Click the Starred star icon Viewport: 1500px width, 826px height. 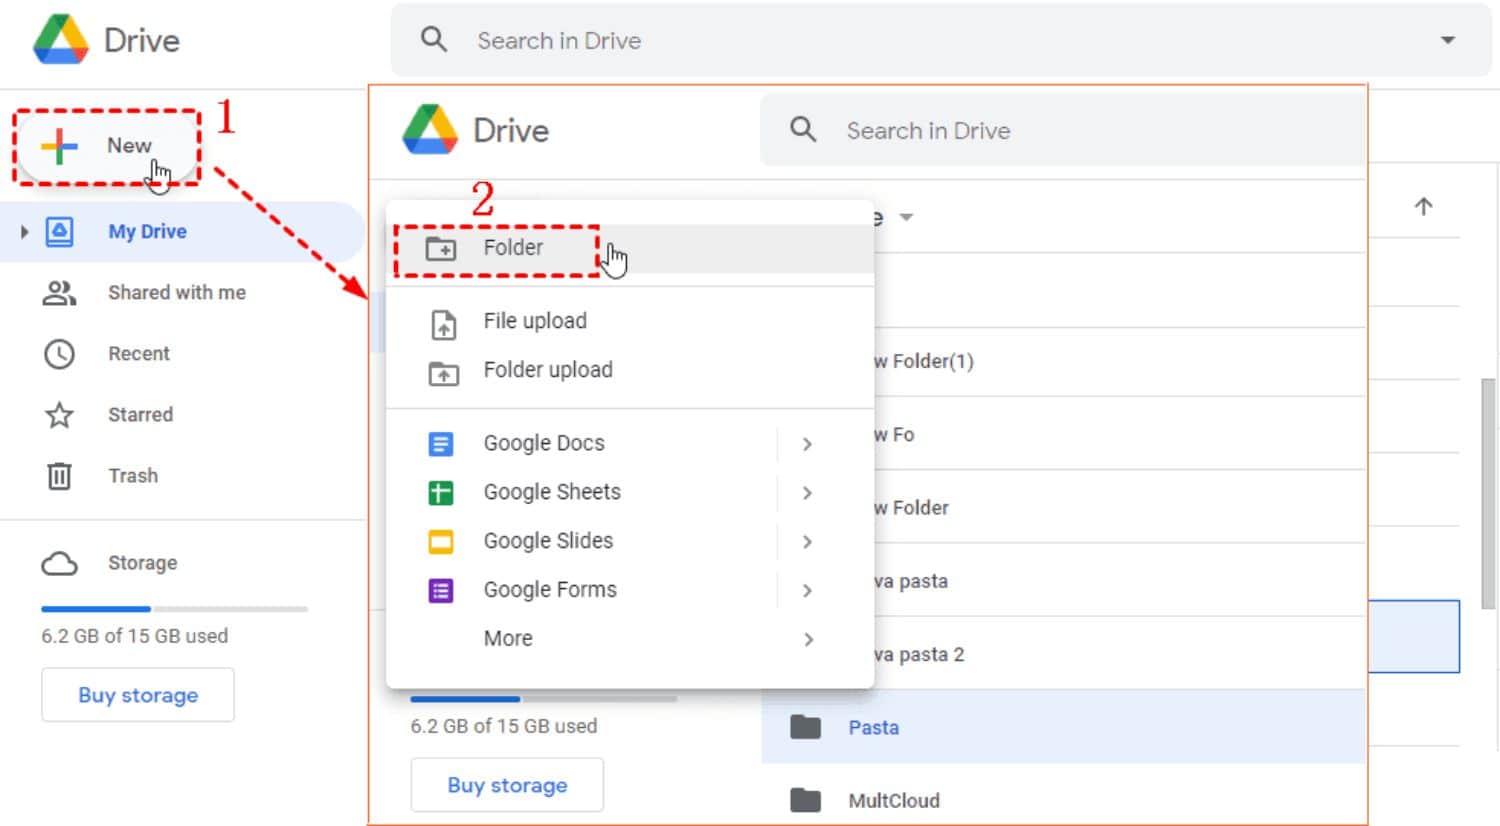59,415
